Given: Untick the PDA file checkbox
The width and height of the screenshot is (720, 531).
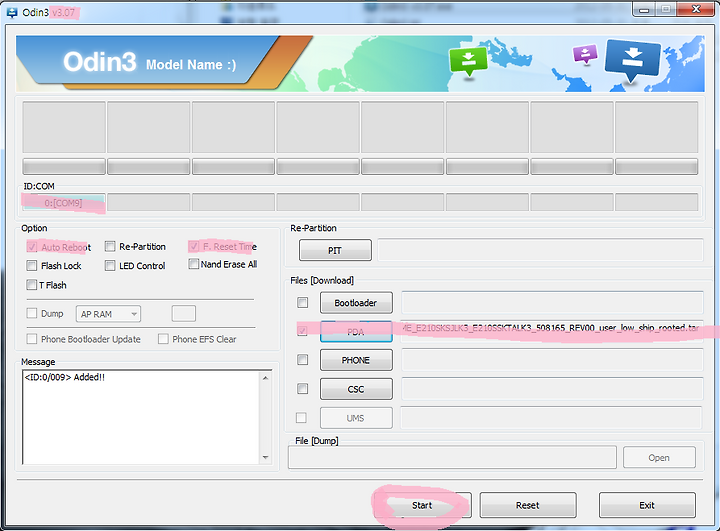Looking at the screenshot, I should [x=303, y=331].
